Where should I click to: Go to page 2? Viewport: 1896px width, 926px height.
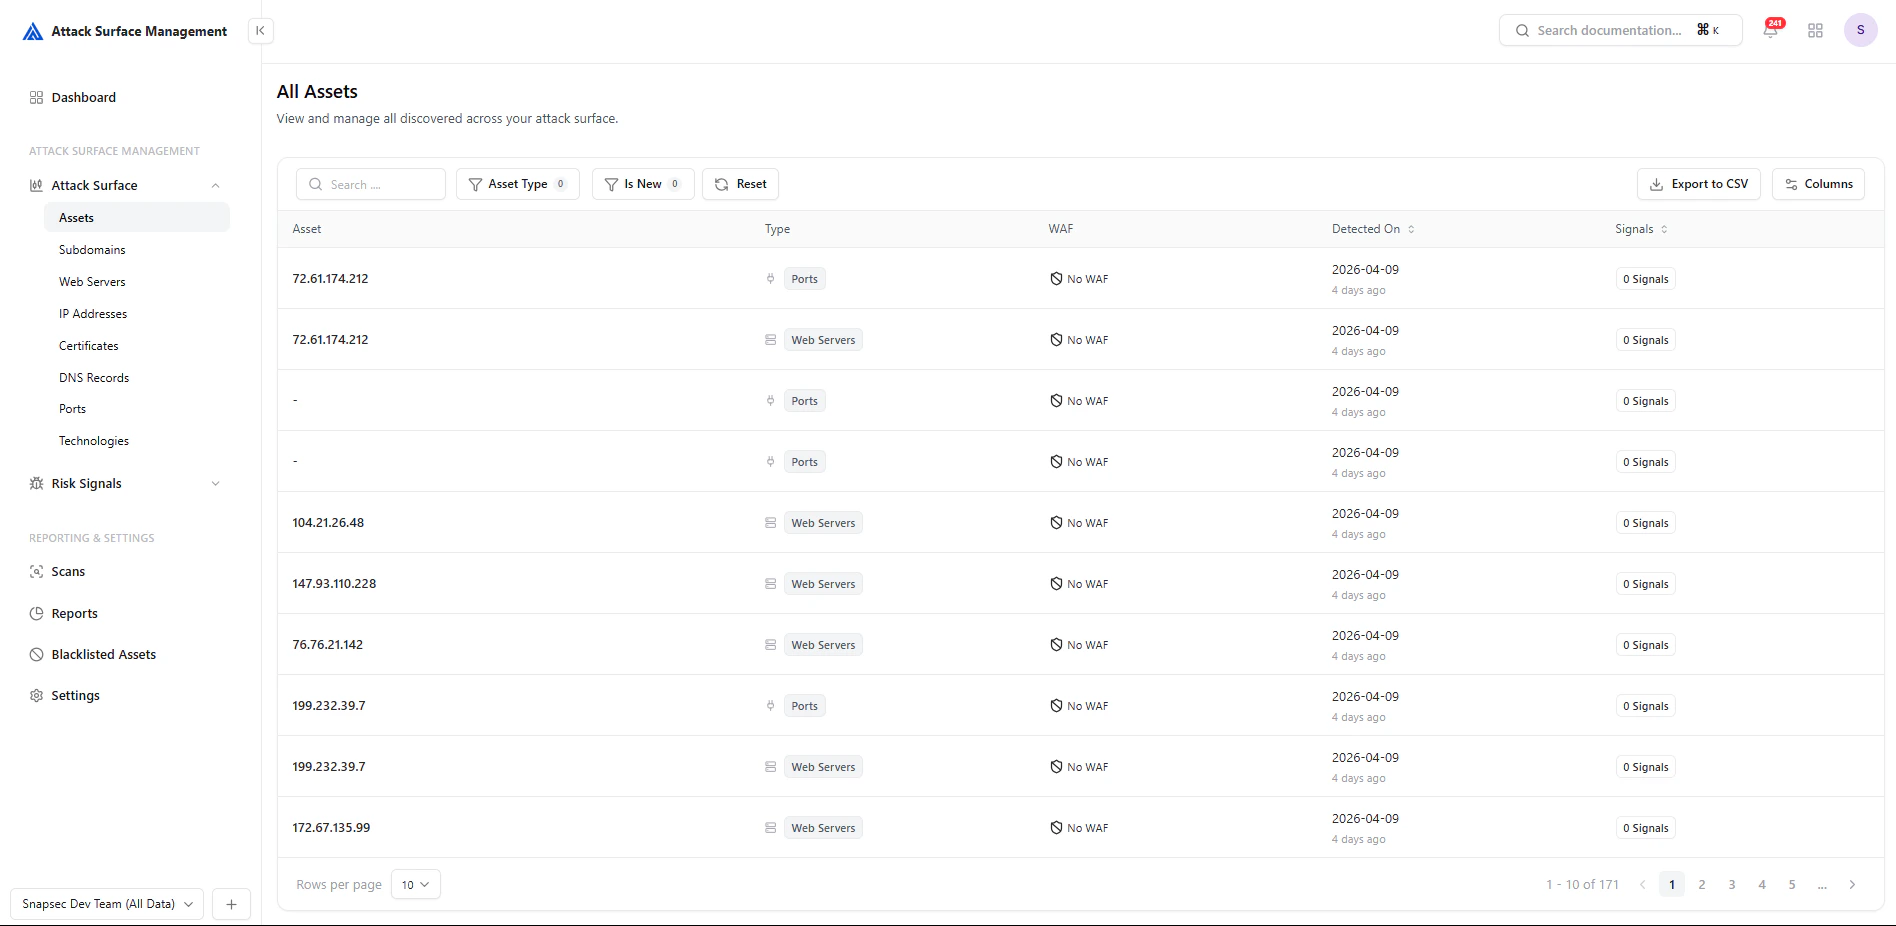point(1702,884)
